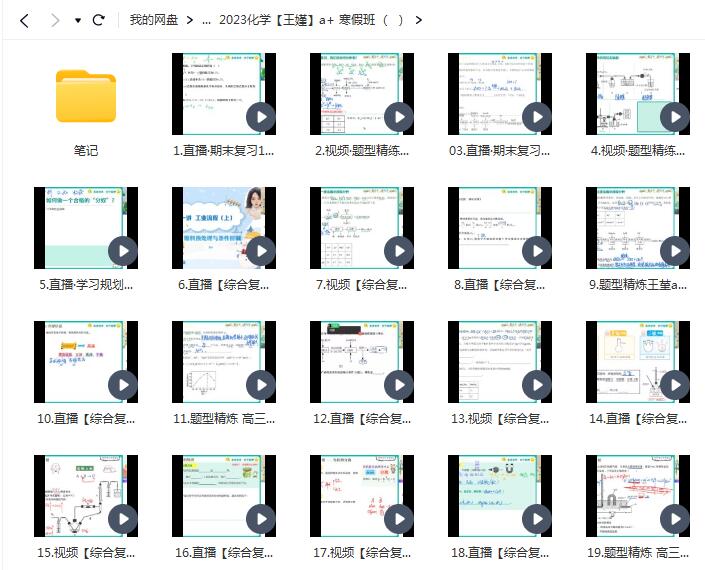
Task: Open the 笔记 folder
Action: pyautogui.click(x=86, y=96)
